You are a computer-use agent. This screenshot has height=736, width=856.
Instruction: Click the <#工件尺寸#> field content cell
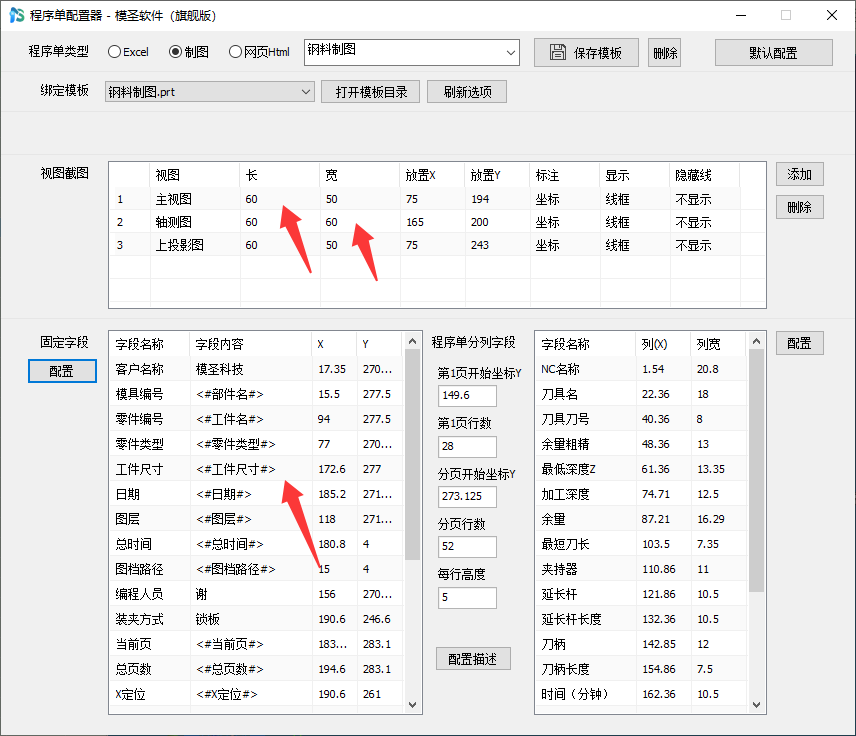251,469
